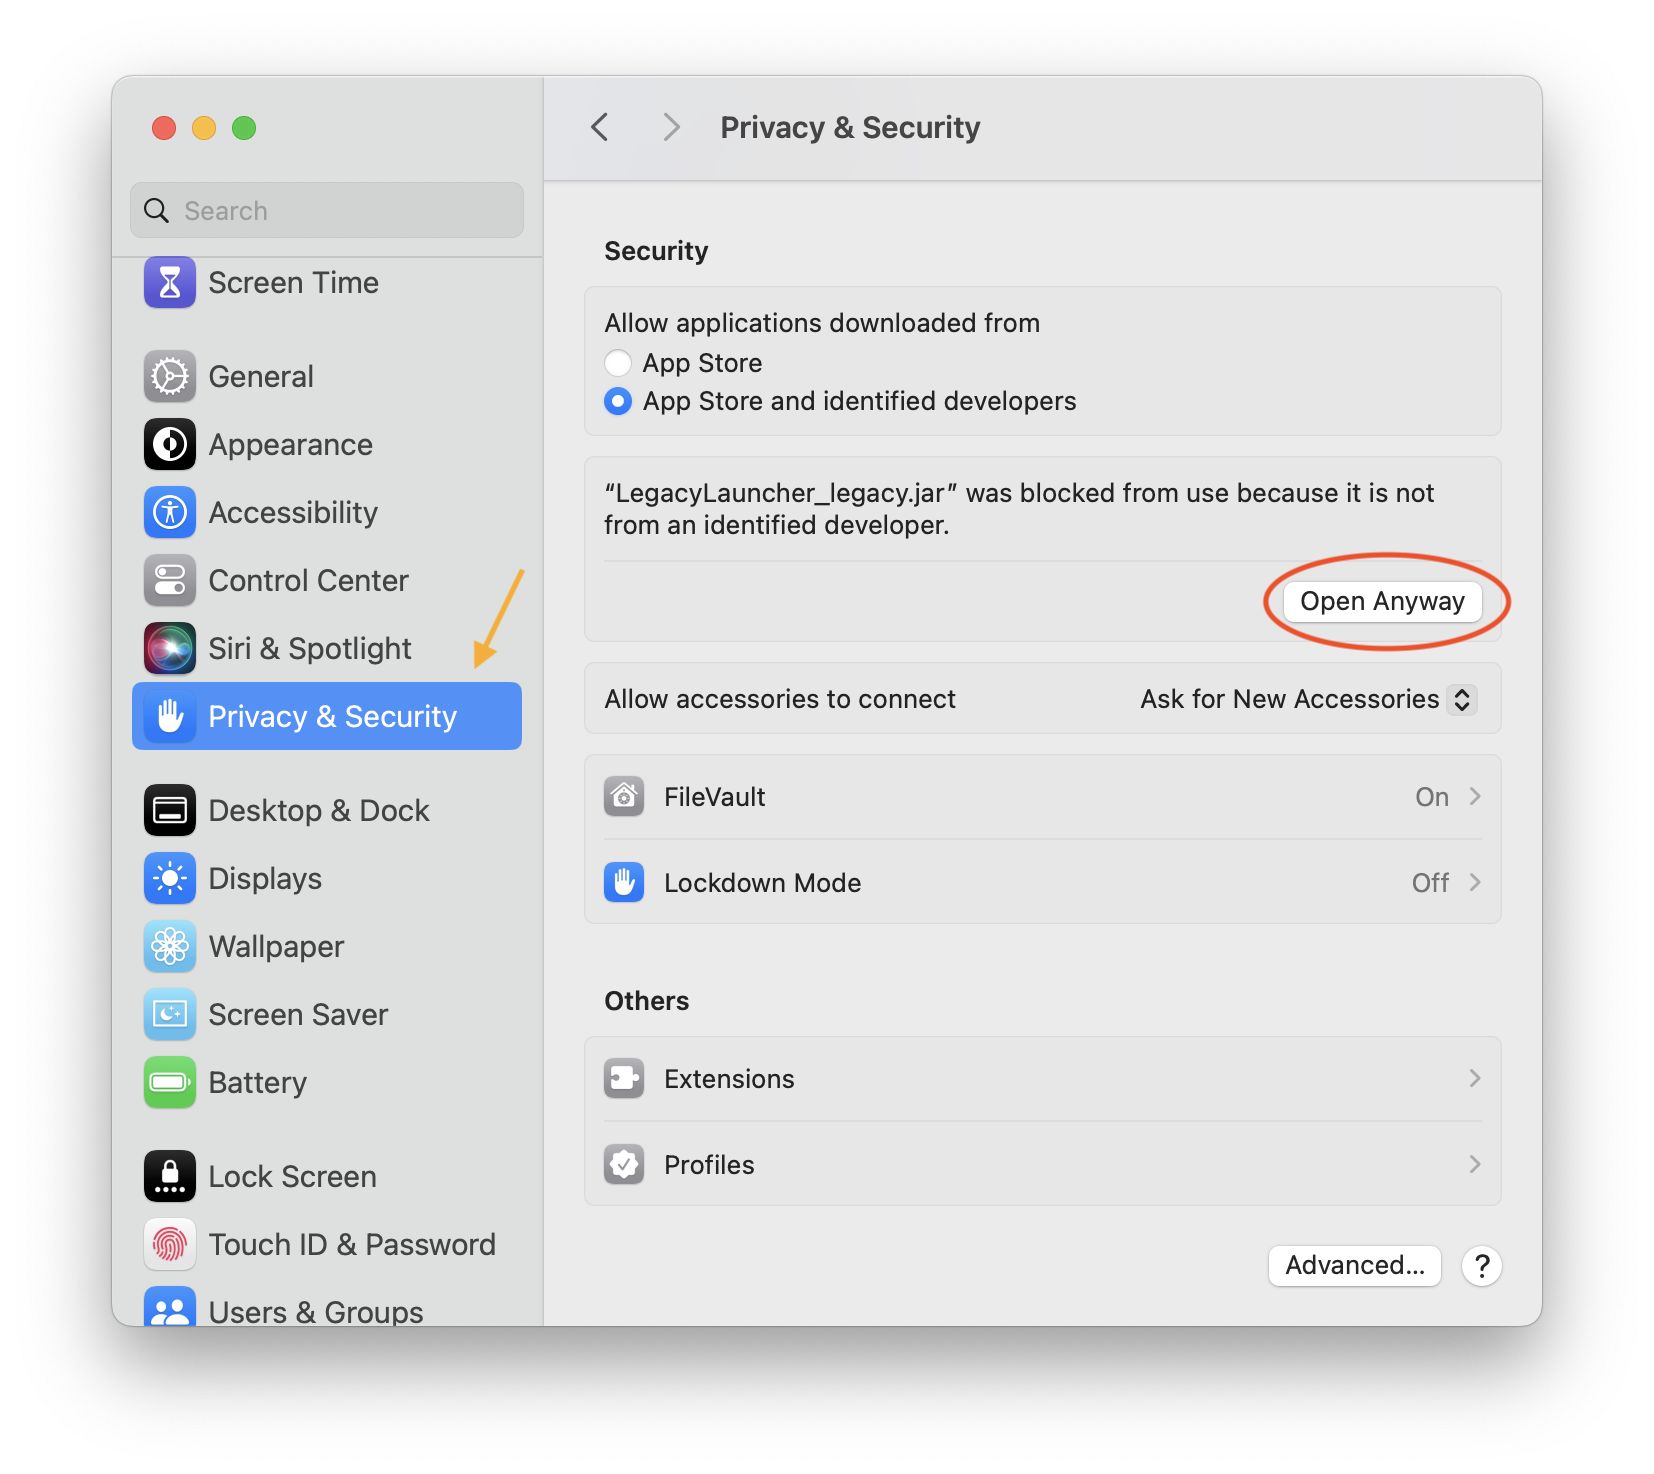
Task: Open the General settings pane
Action: 327,377
